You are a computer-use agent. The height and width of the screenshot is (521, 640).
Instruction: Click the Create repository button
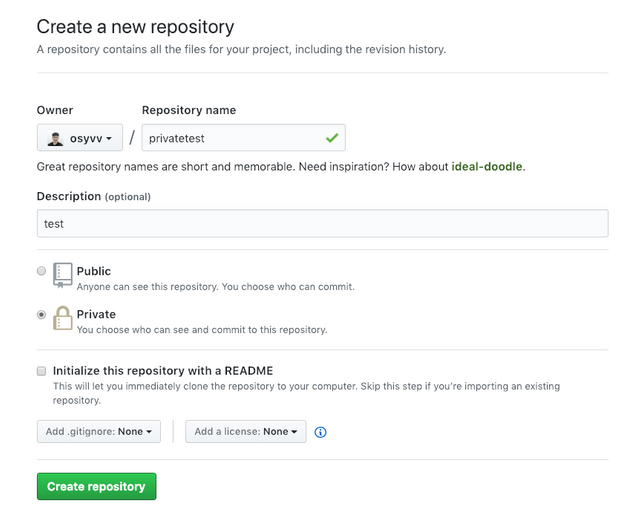coord(96,486)
